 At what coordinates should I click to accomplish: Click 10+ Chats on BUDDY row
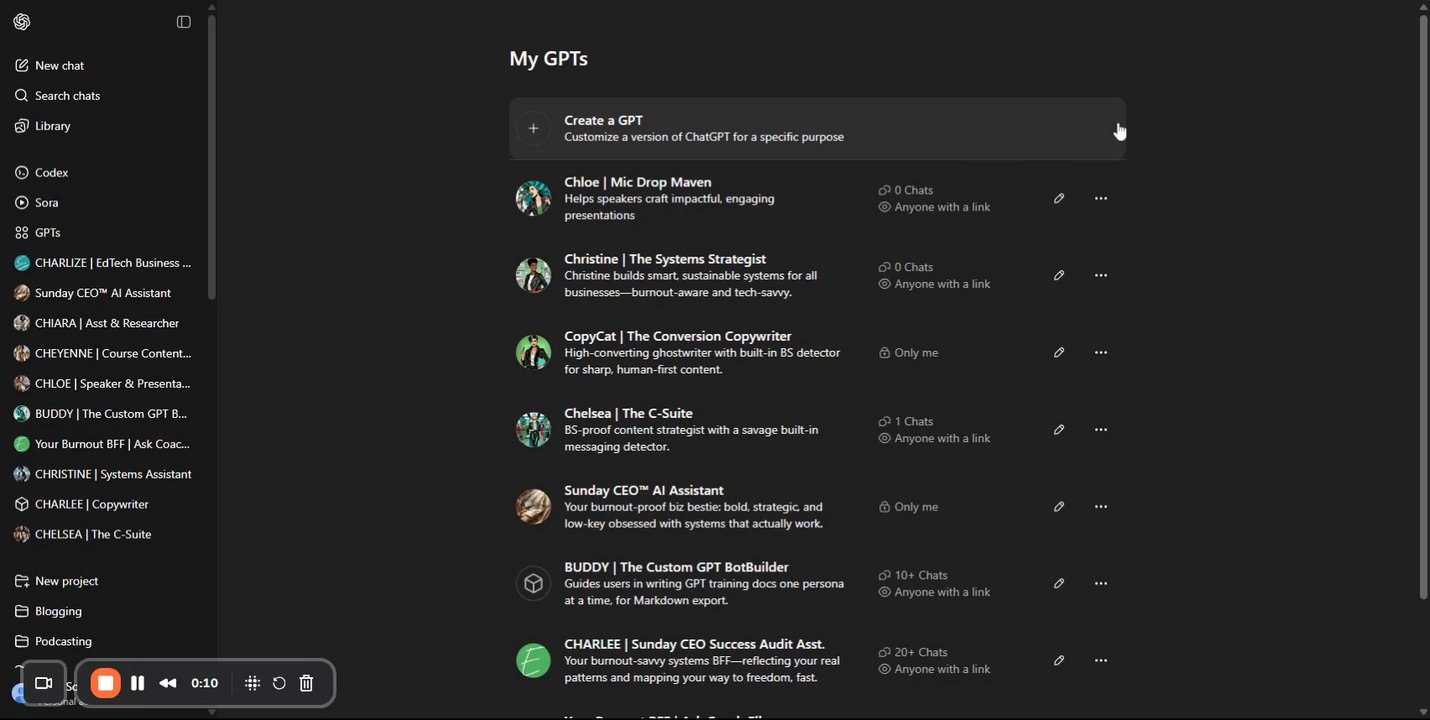(x=913, y=575)
